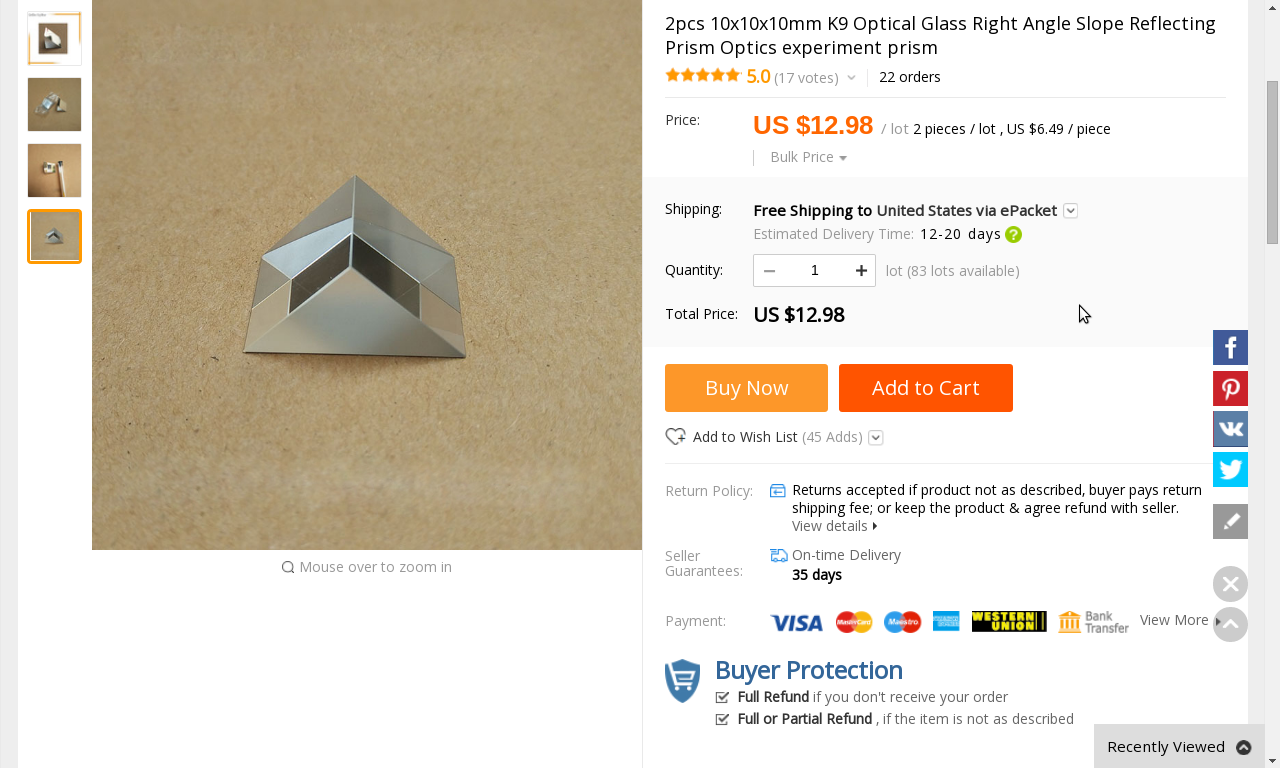Expand the Bulk Price dropdown
This screenshot has height=768, width=1280.
[x=808, y=157]
